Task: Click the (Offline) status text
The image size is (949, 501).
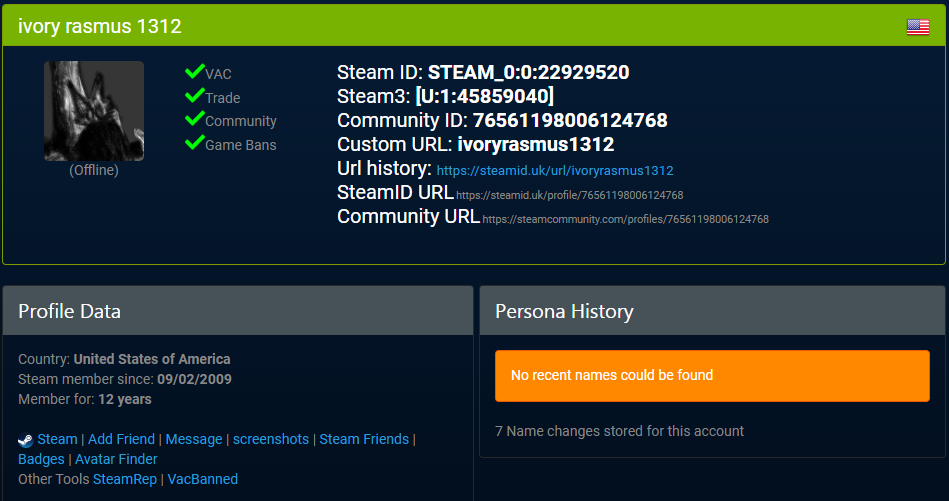Action: click(x=94, y=170)
